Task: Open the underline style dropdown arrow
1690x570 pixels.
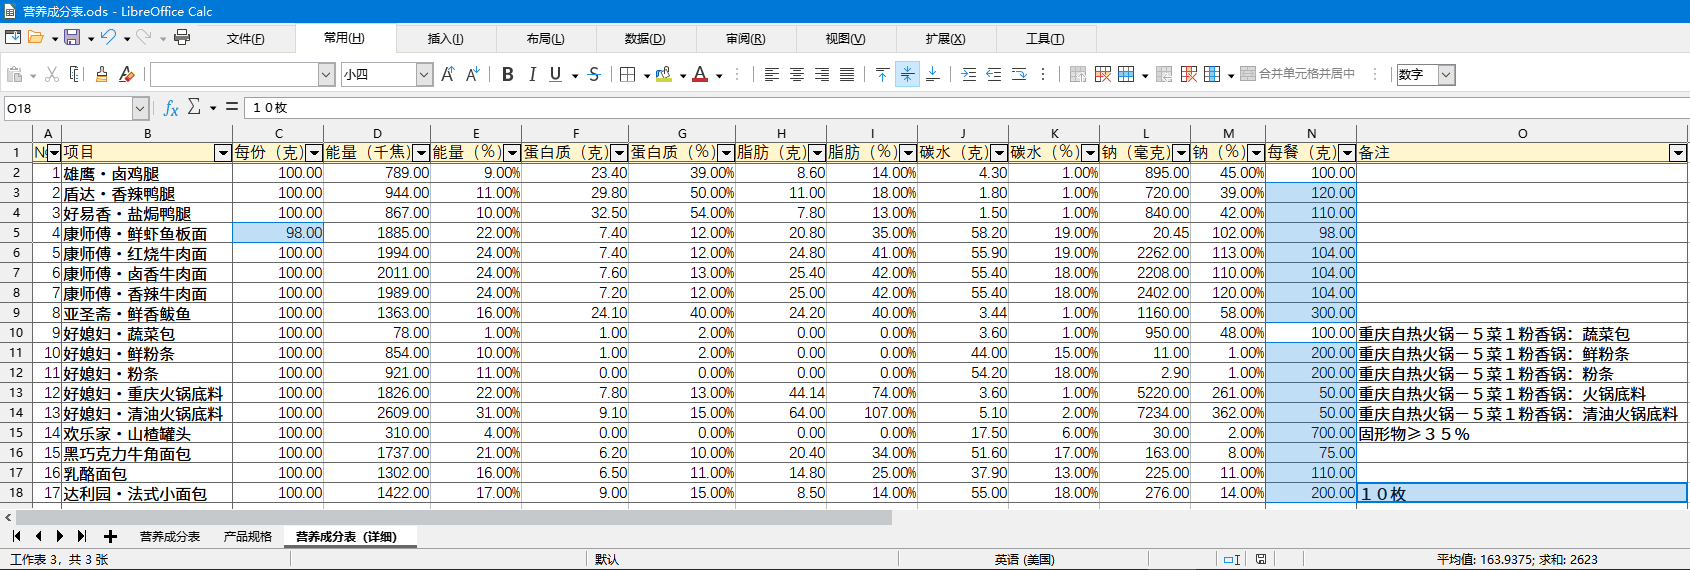Action: point(575,75)
